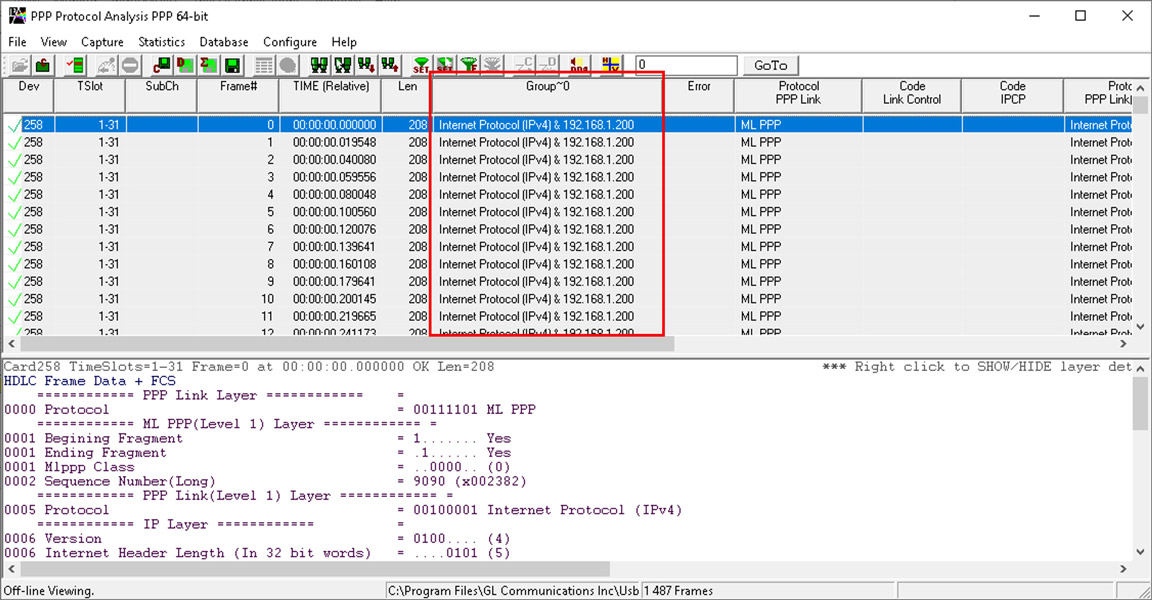Select the row with time 00:00:00.019548
The image size is (1152, 600).
(567, 142)
